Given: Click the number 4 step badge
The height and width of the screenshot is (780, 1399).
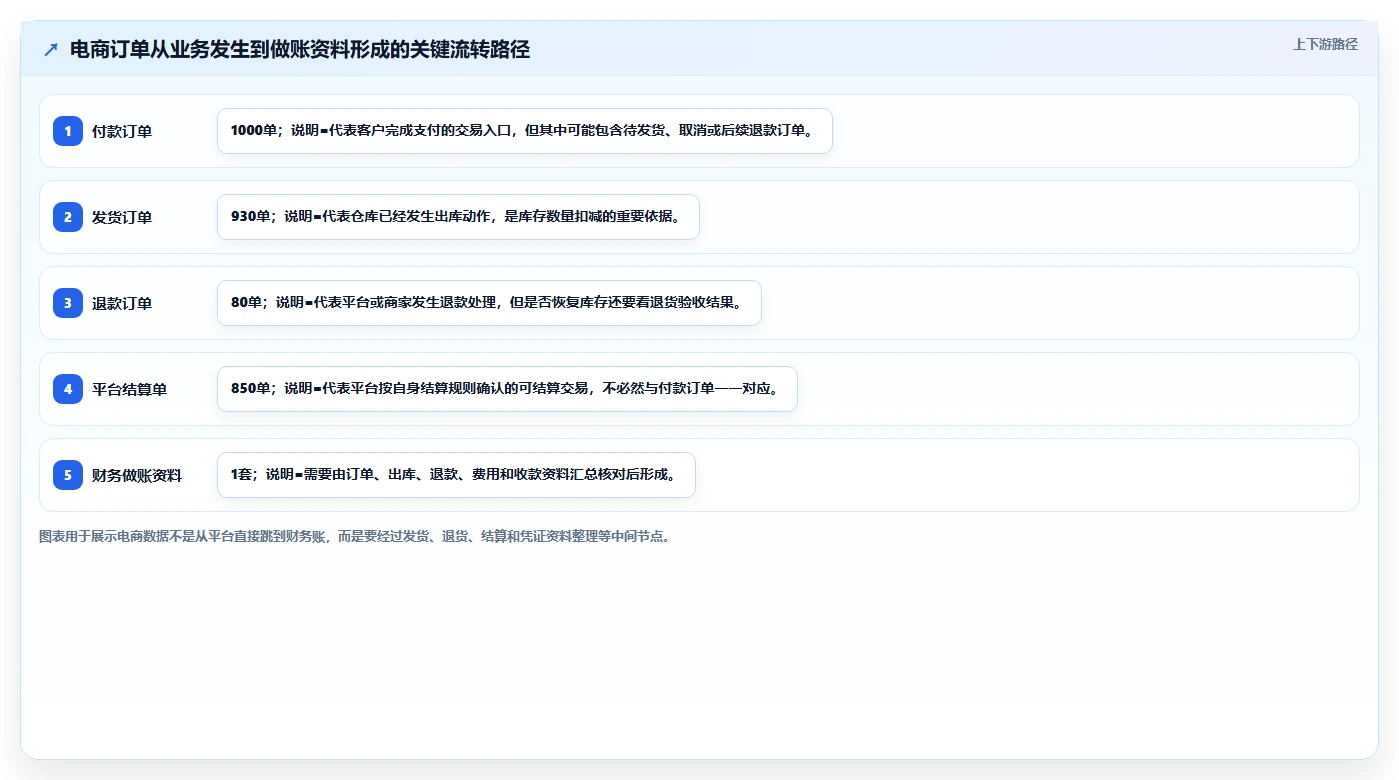Looking at the screenshot, I should click(x=68, y=389).
